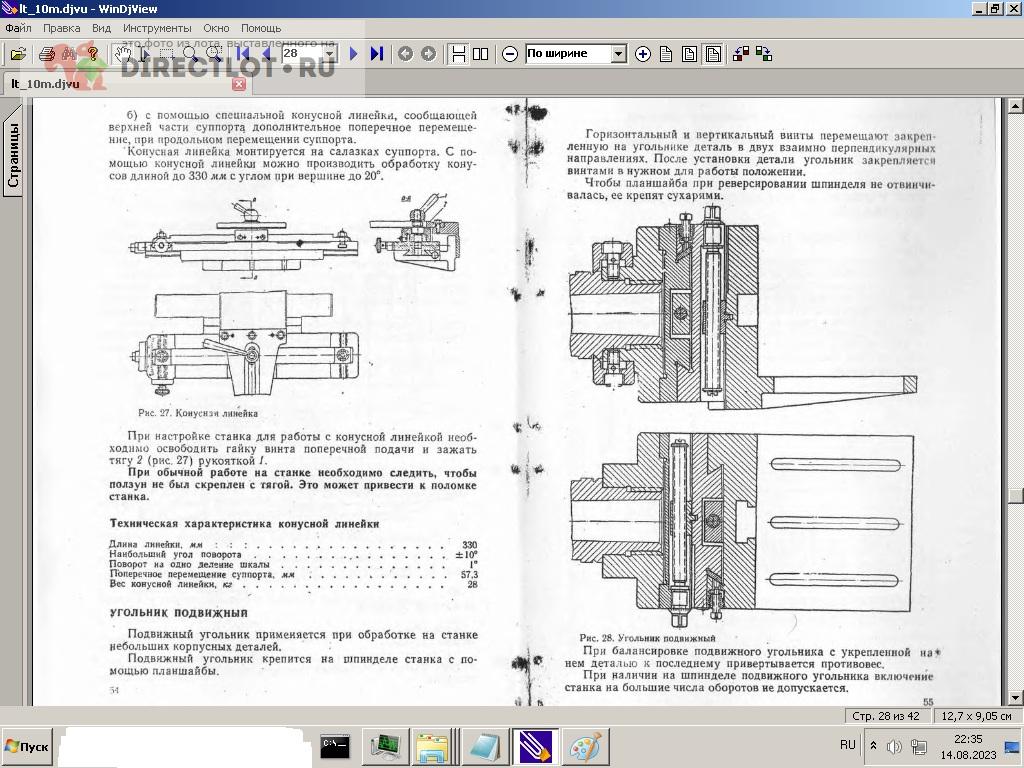Click the network tray icon
The image size is (1024, 768).
click(x=919, y=746)
